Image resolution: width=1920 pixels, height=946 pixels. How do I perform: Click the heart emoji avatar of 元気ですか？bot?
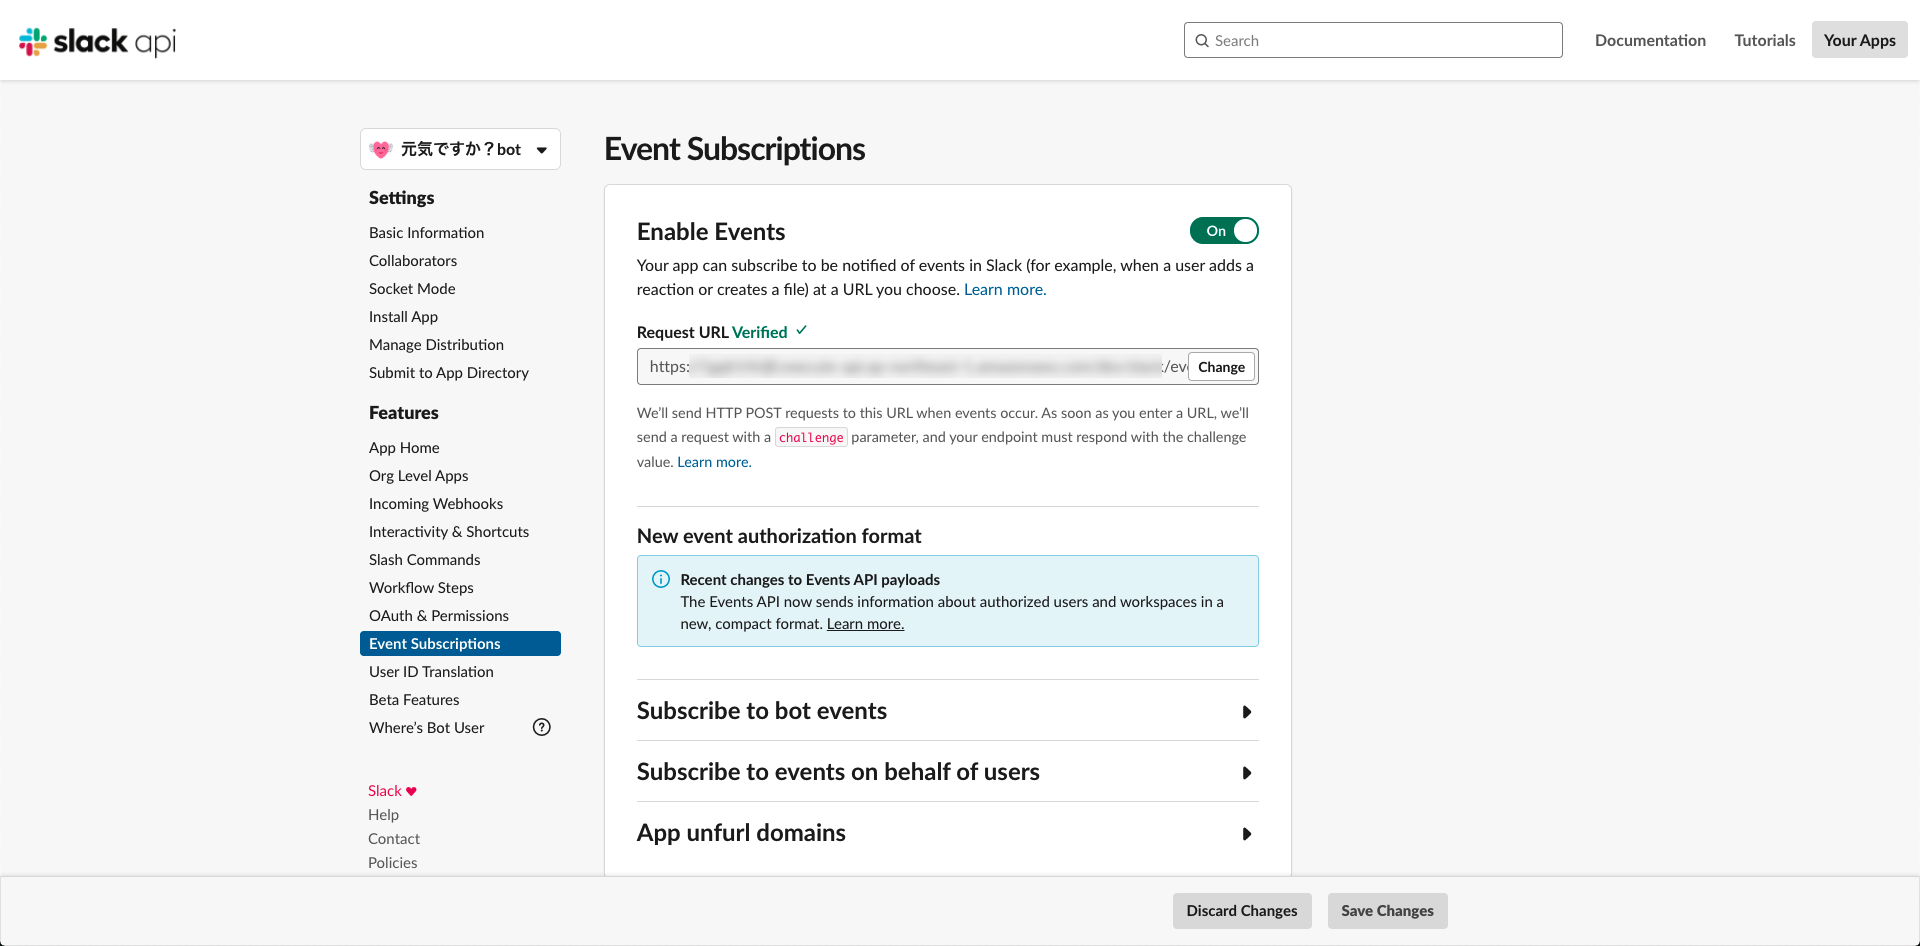click(x=383, y=148)
